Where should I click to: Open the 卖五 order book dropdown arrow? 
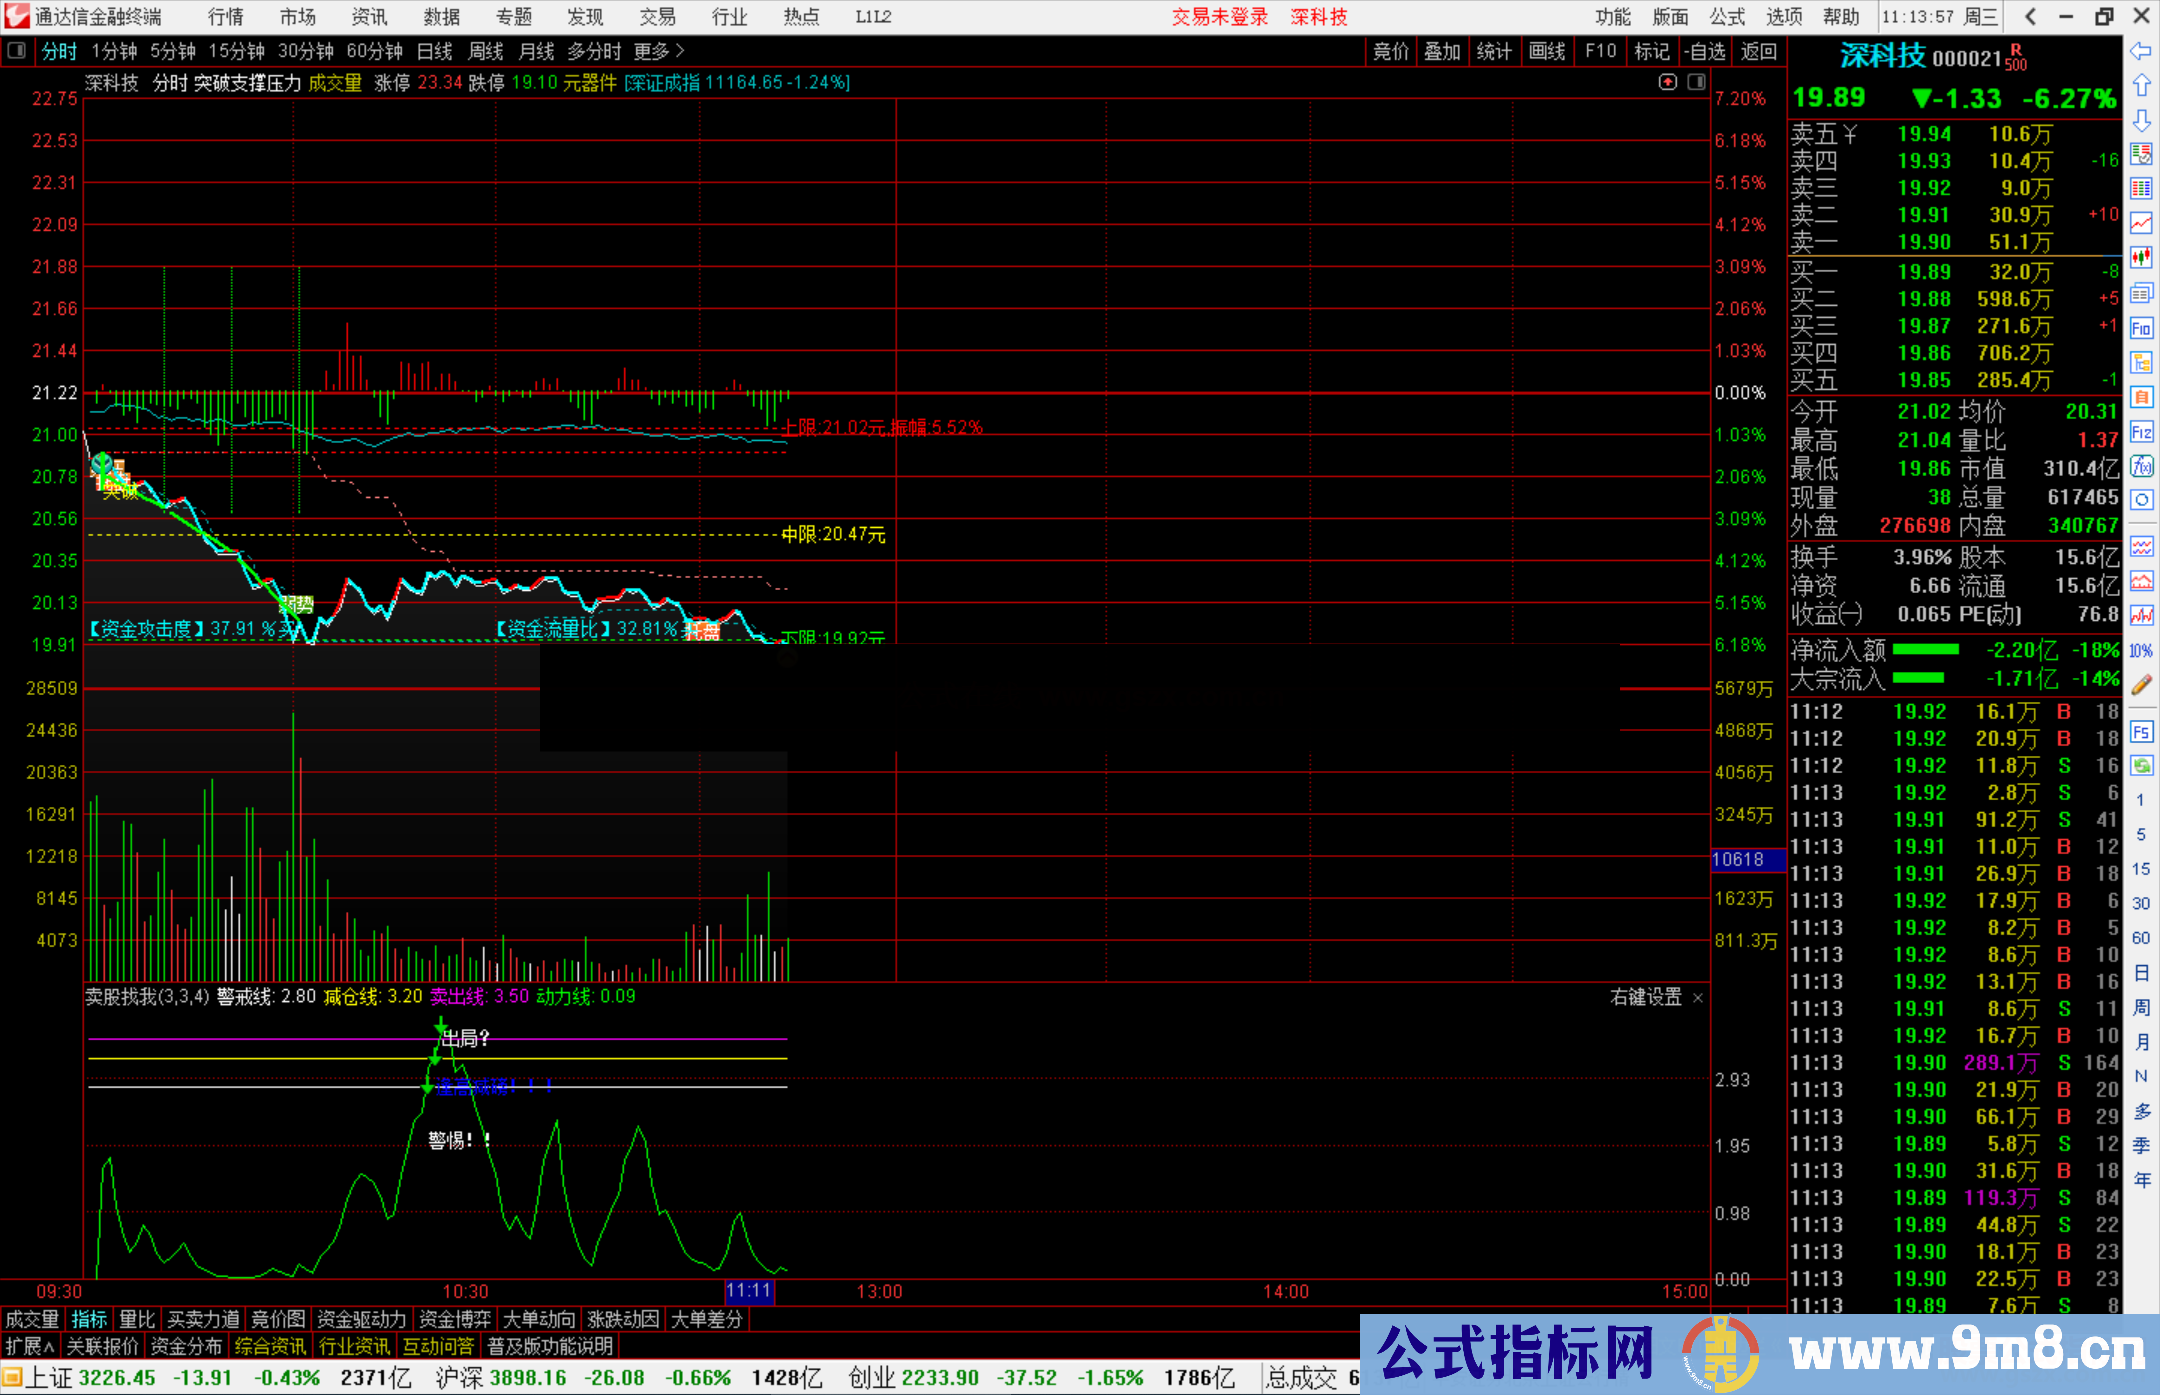pos(1850,134)
